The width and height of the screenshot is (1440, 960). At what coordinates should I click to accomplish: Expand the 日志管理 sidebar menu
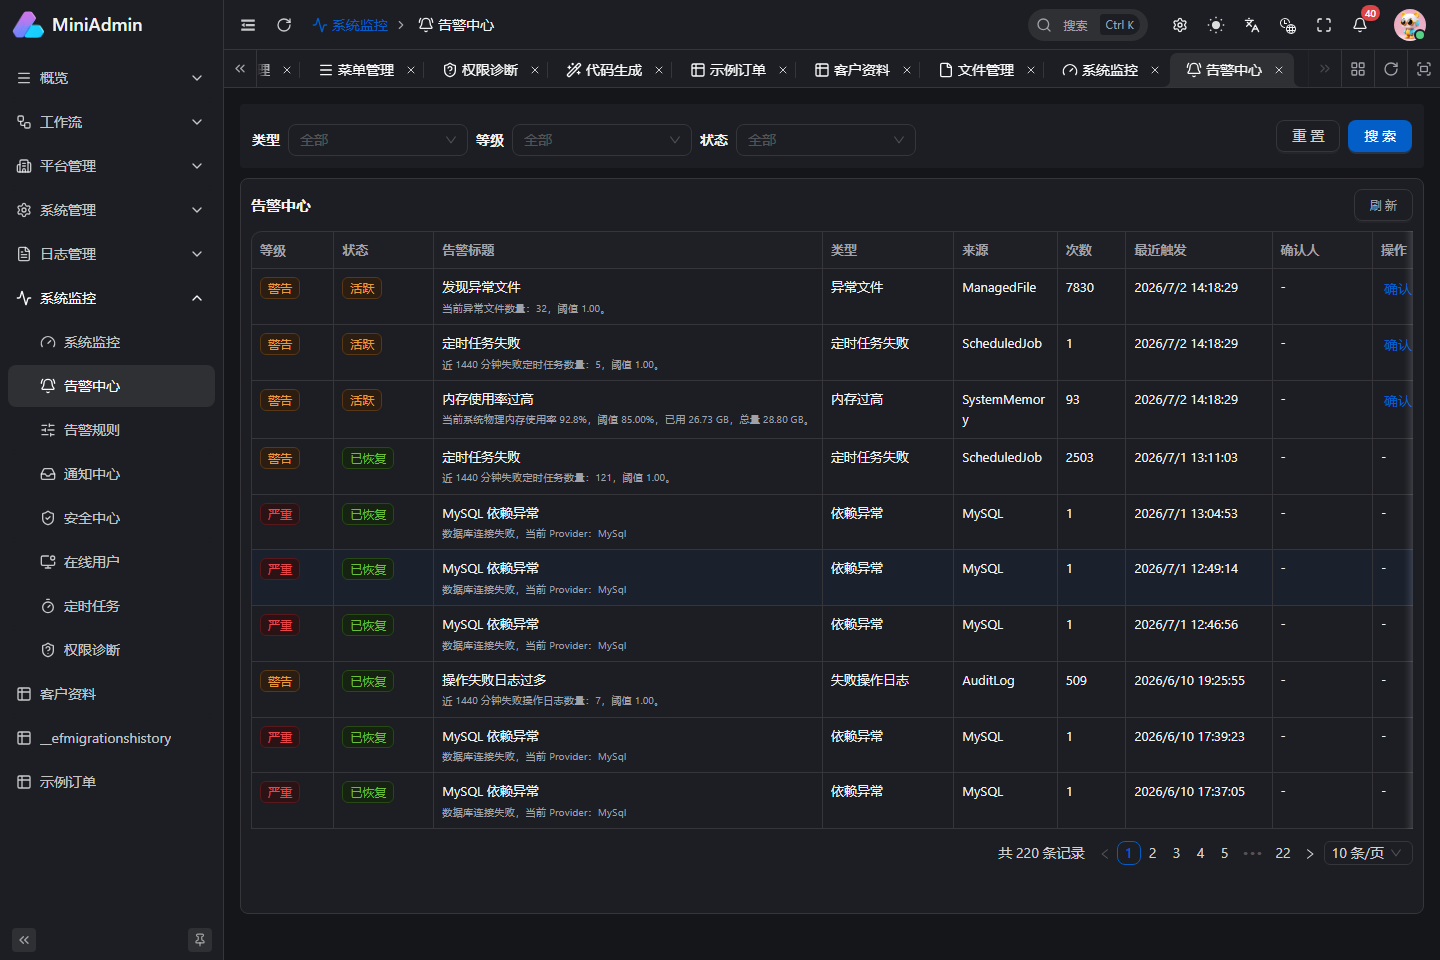click(111, 254)
